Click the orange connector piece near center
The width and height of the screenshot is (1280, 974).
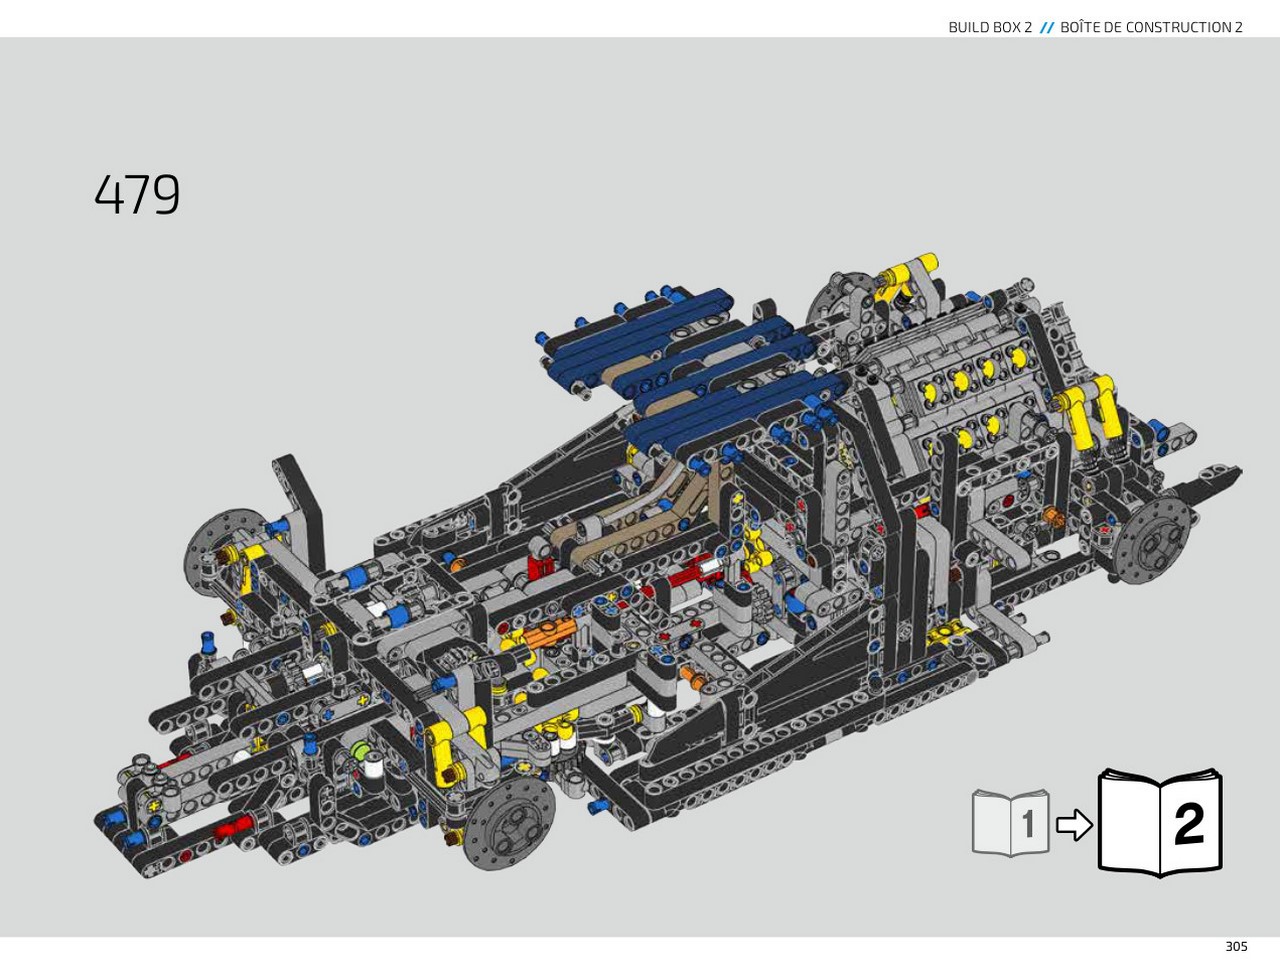coord(550,634)
